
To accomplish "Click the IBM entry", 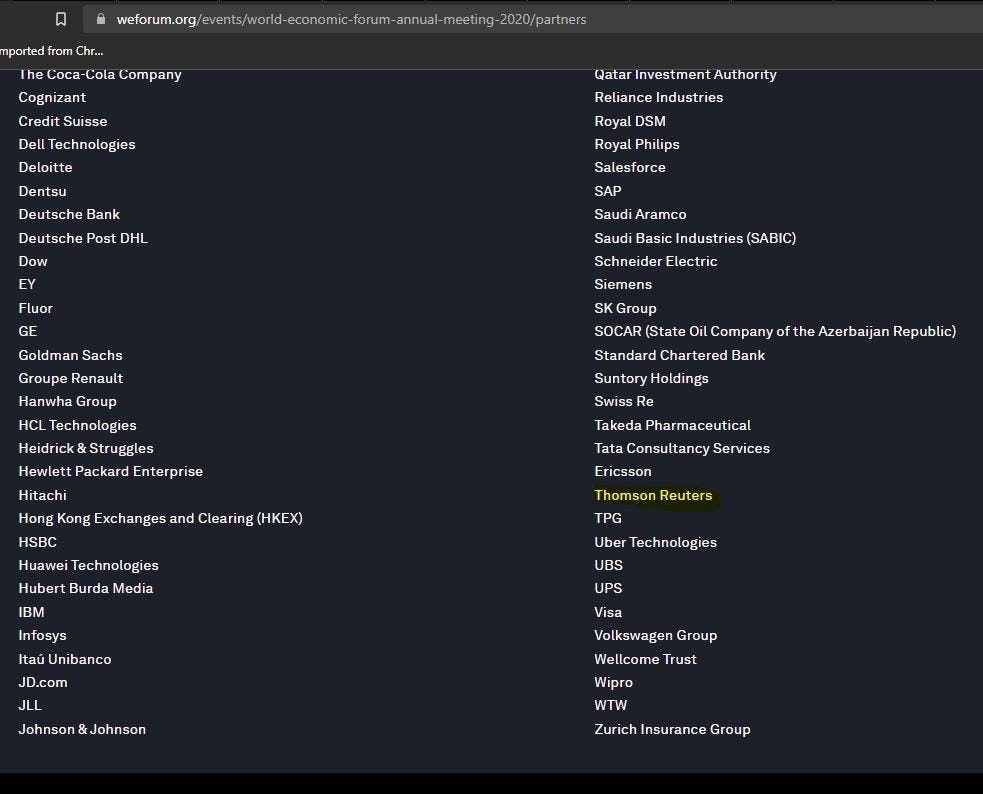I will coord(31,612).
